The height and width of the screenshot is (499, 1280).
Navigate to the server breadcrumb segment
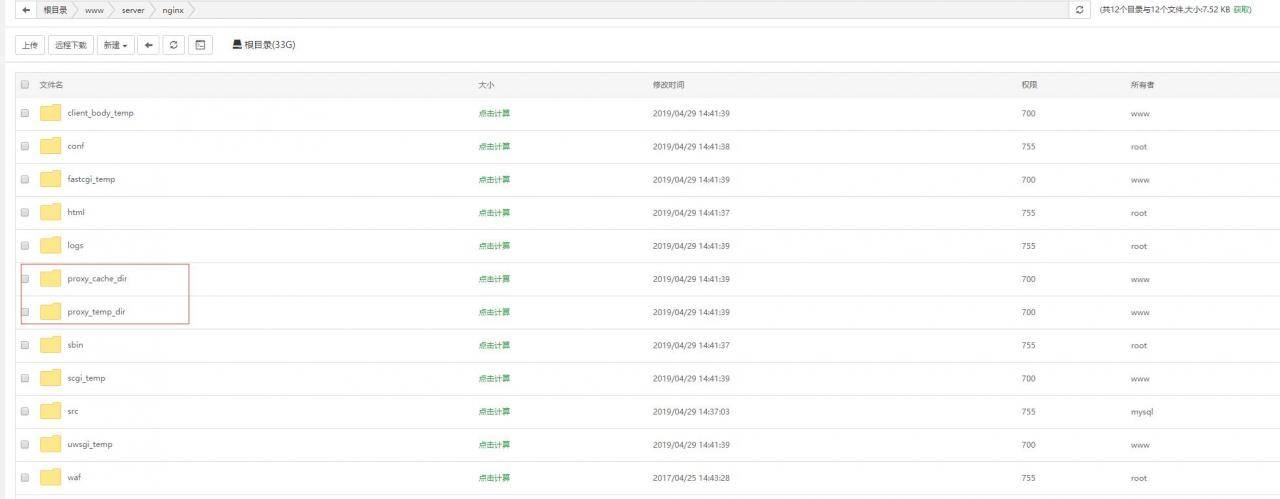133,10
